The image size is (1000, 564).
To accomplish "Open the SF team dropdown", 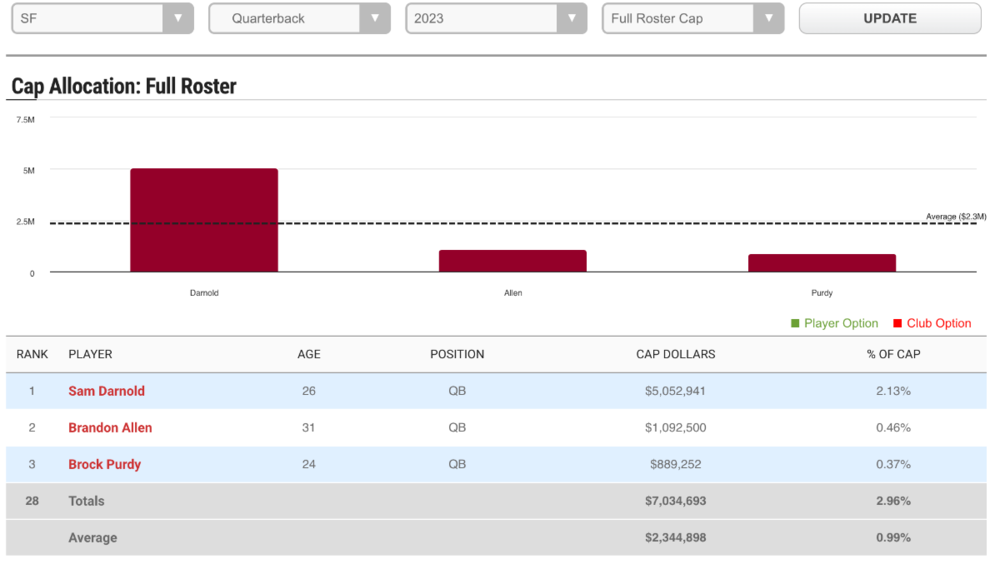I will tap(102, 18).
